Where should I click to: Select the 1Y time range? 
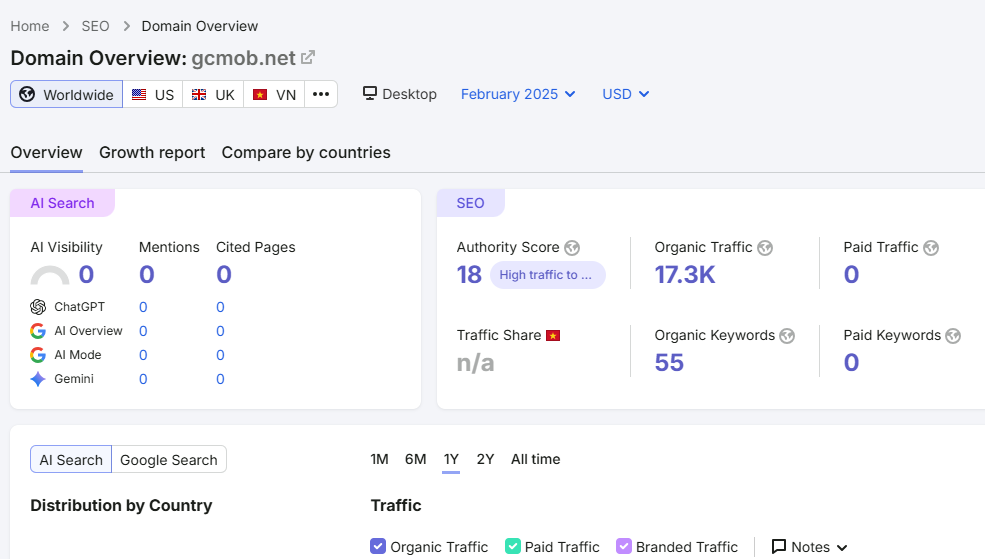click(x=451, y=459)
